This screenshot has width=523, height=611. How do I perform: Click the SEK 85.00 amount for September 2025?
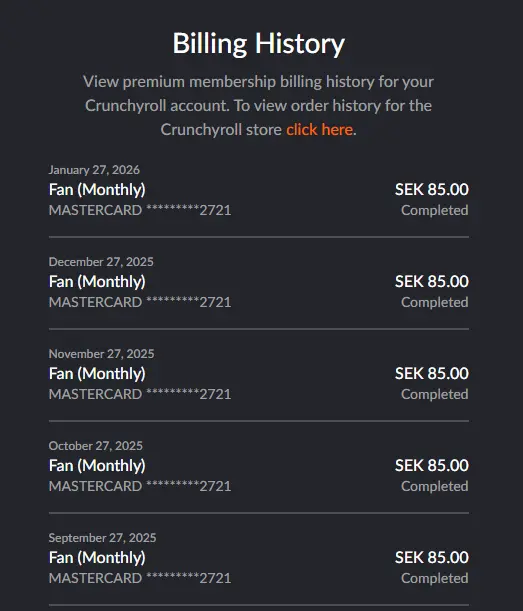point(432,557)
